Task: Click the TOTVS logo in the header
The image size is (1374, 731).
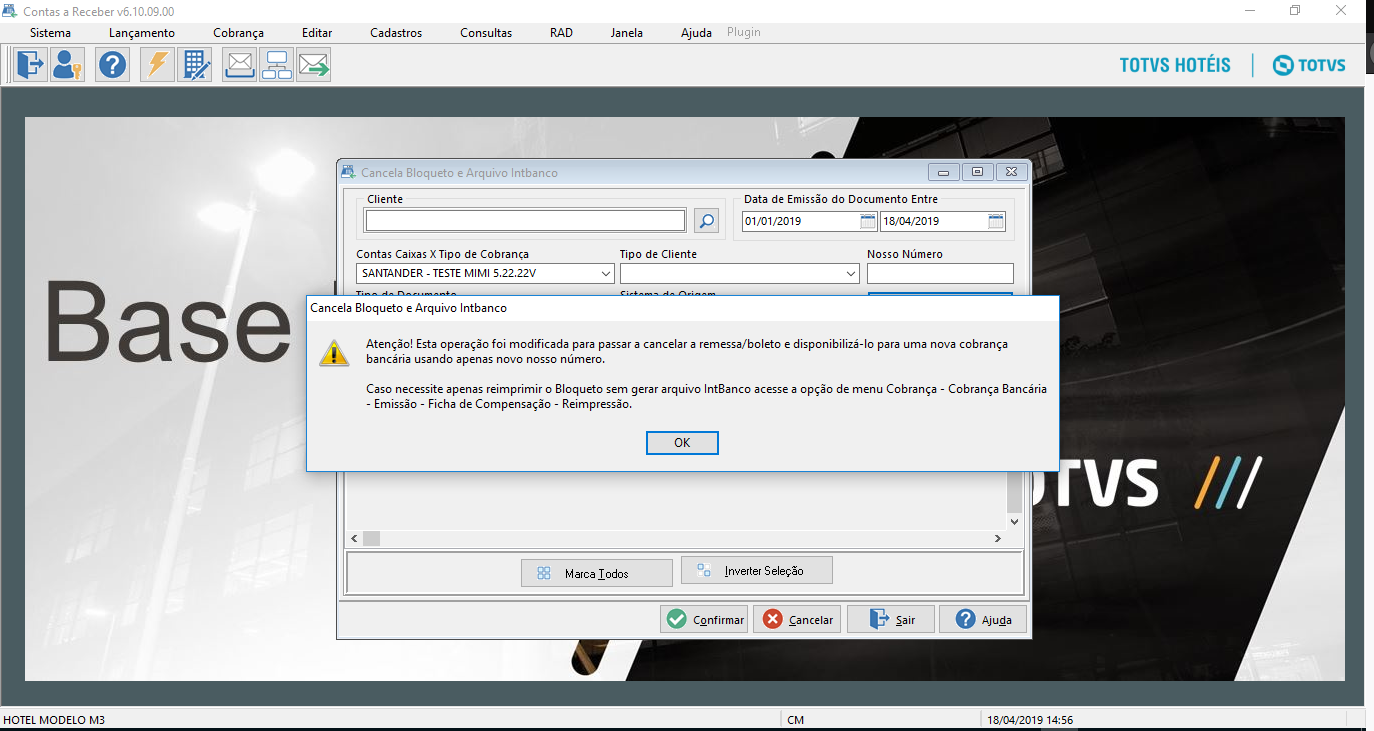Action: tap(1309, 65)
